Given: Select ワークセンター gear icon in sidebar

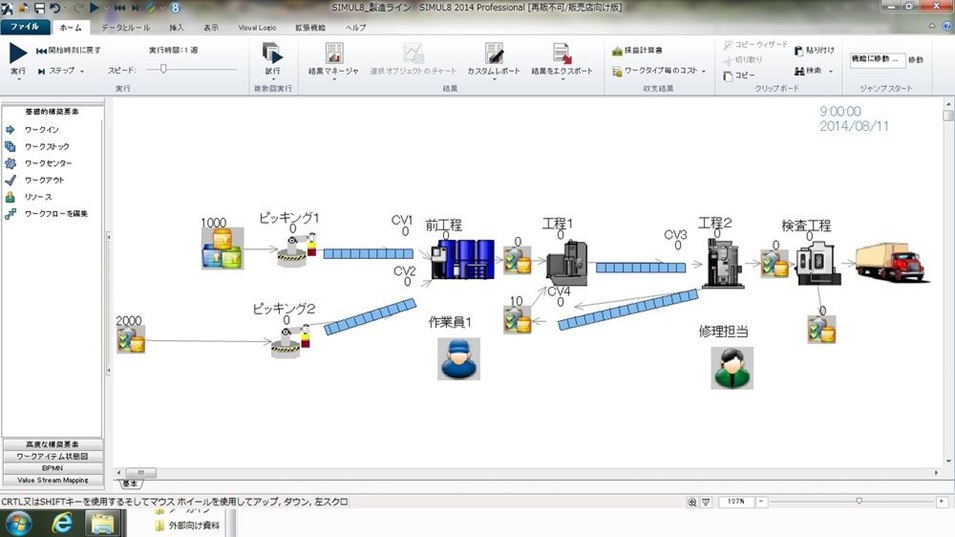Looking at the screenshot, I should (11, 163).
